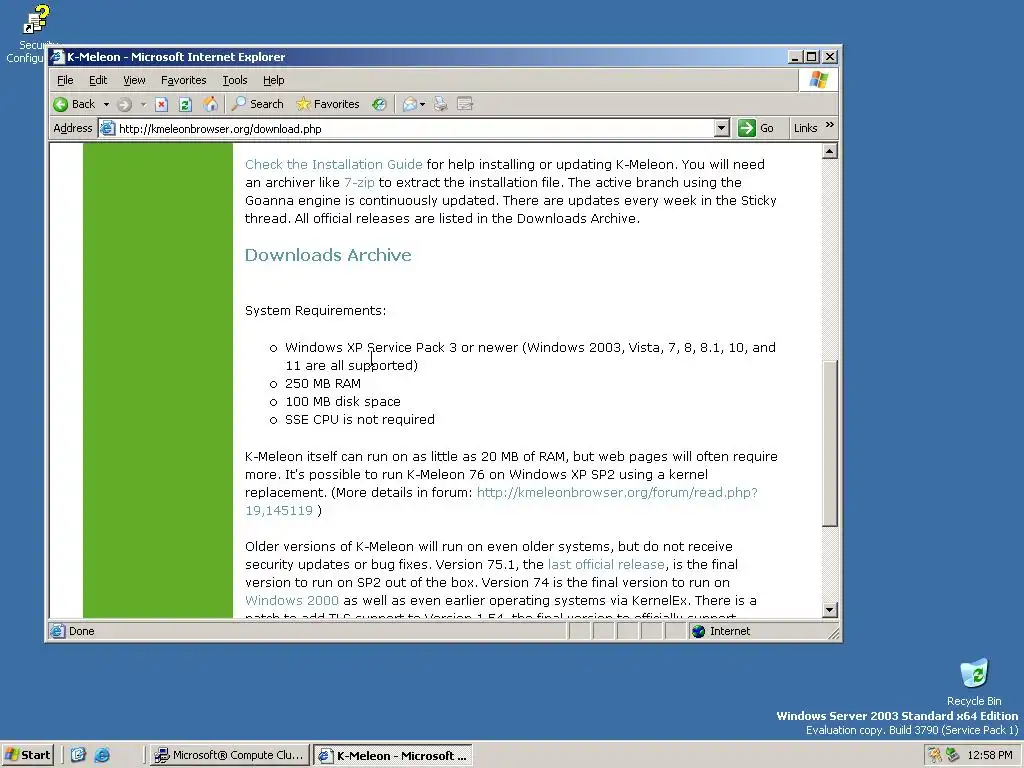Screen dimensions: 1024x768
Task: Click the '250 MB RAM' list item
Action: tap(323, 383)
